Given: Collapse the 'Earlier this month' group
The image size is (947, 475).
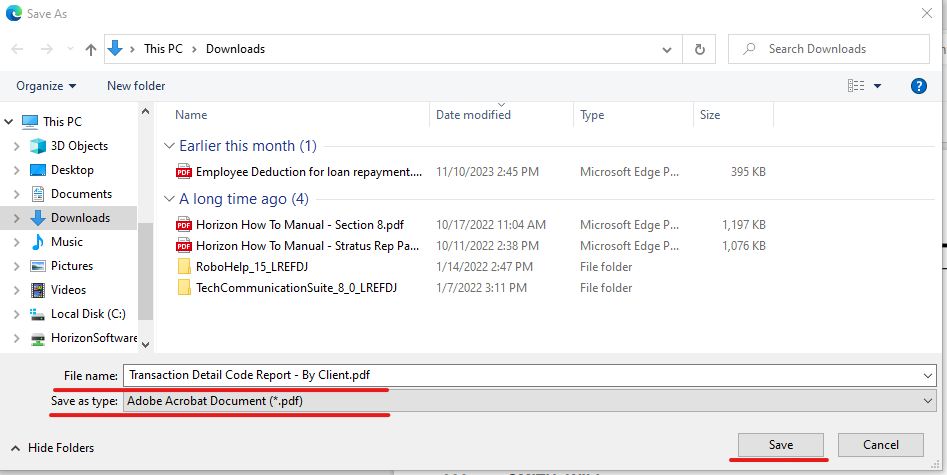Looking at the screenshot, I should click(169, 146).
